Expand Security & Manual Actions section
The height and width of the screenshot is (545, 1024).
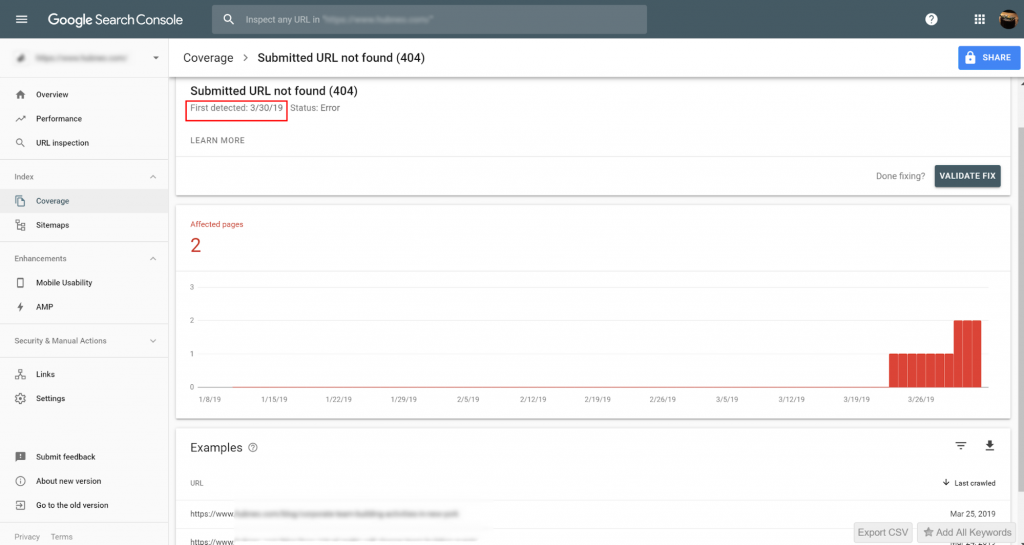click(x=153, y=341)
